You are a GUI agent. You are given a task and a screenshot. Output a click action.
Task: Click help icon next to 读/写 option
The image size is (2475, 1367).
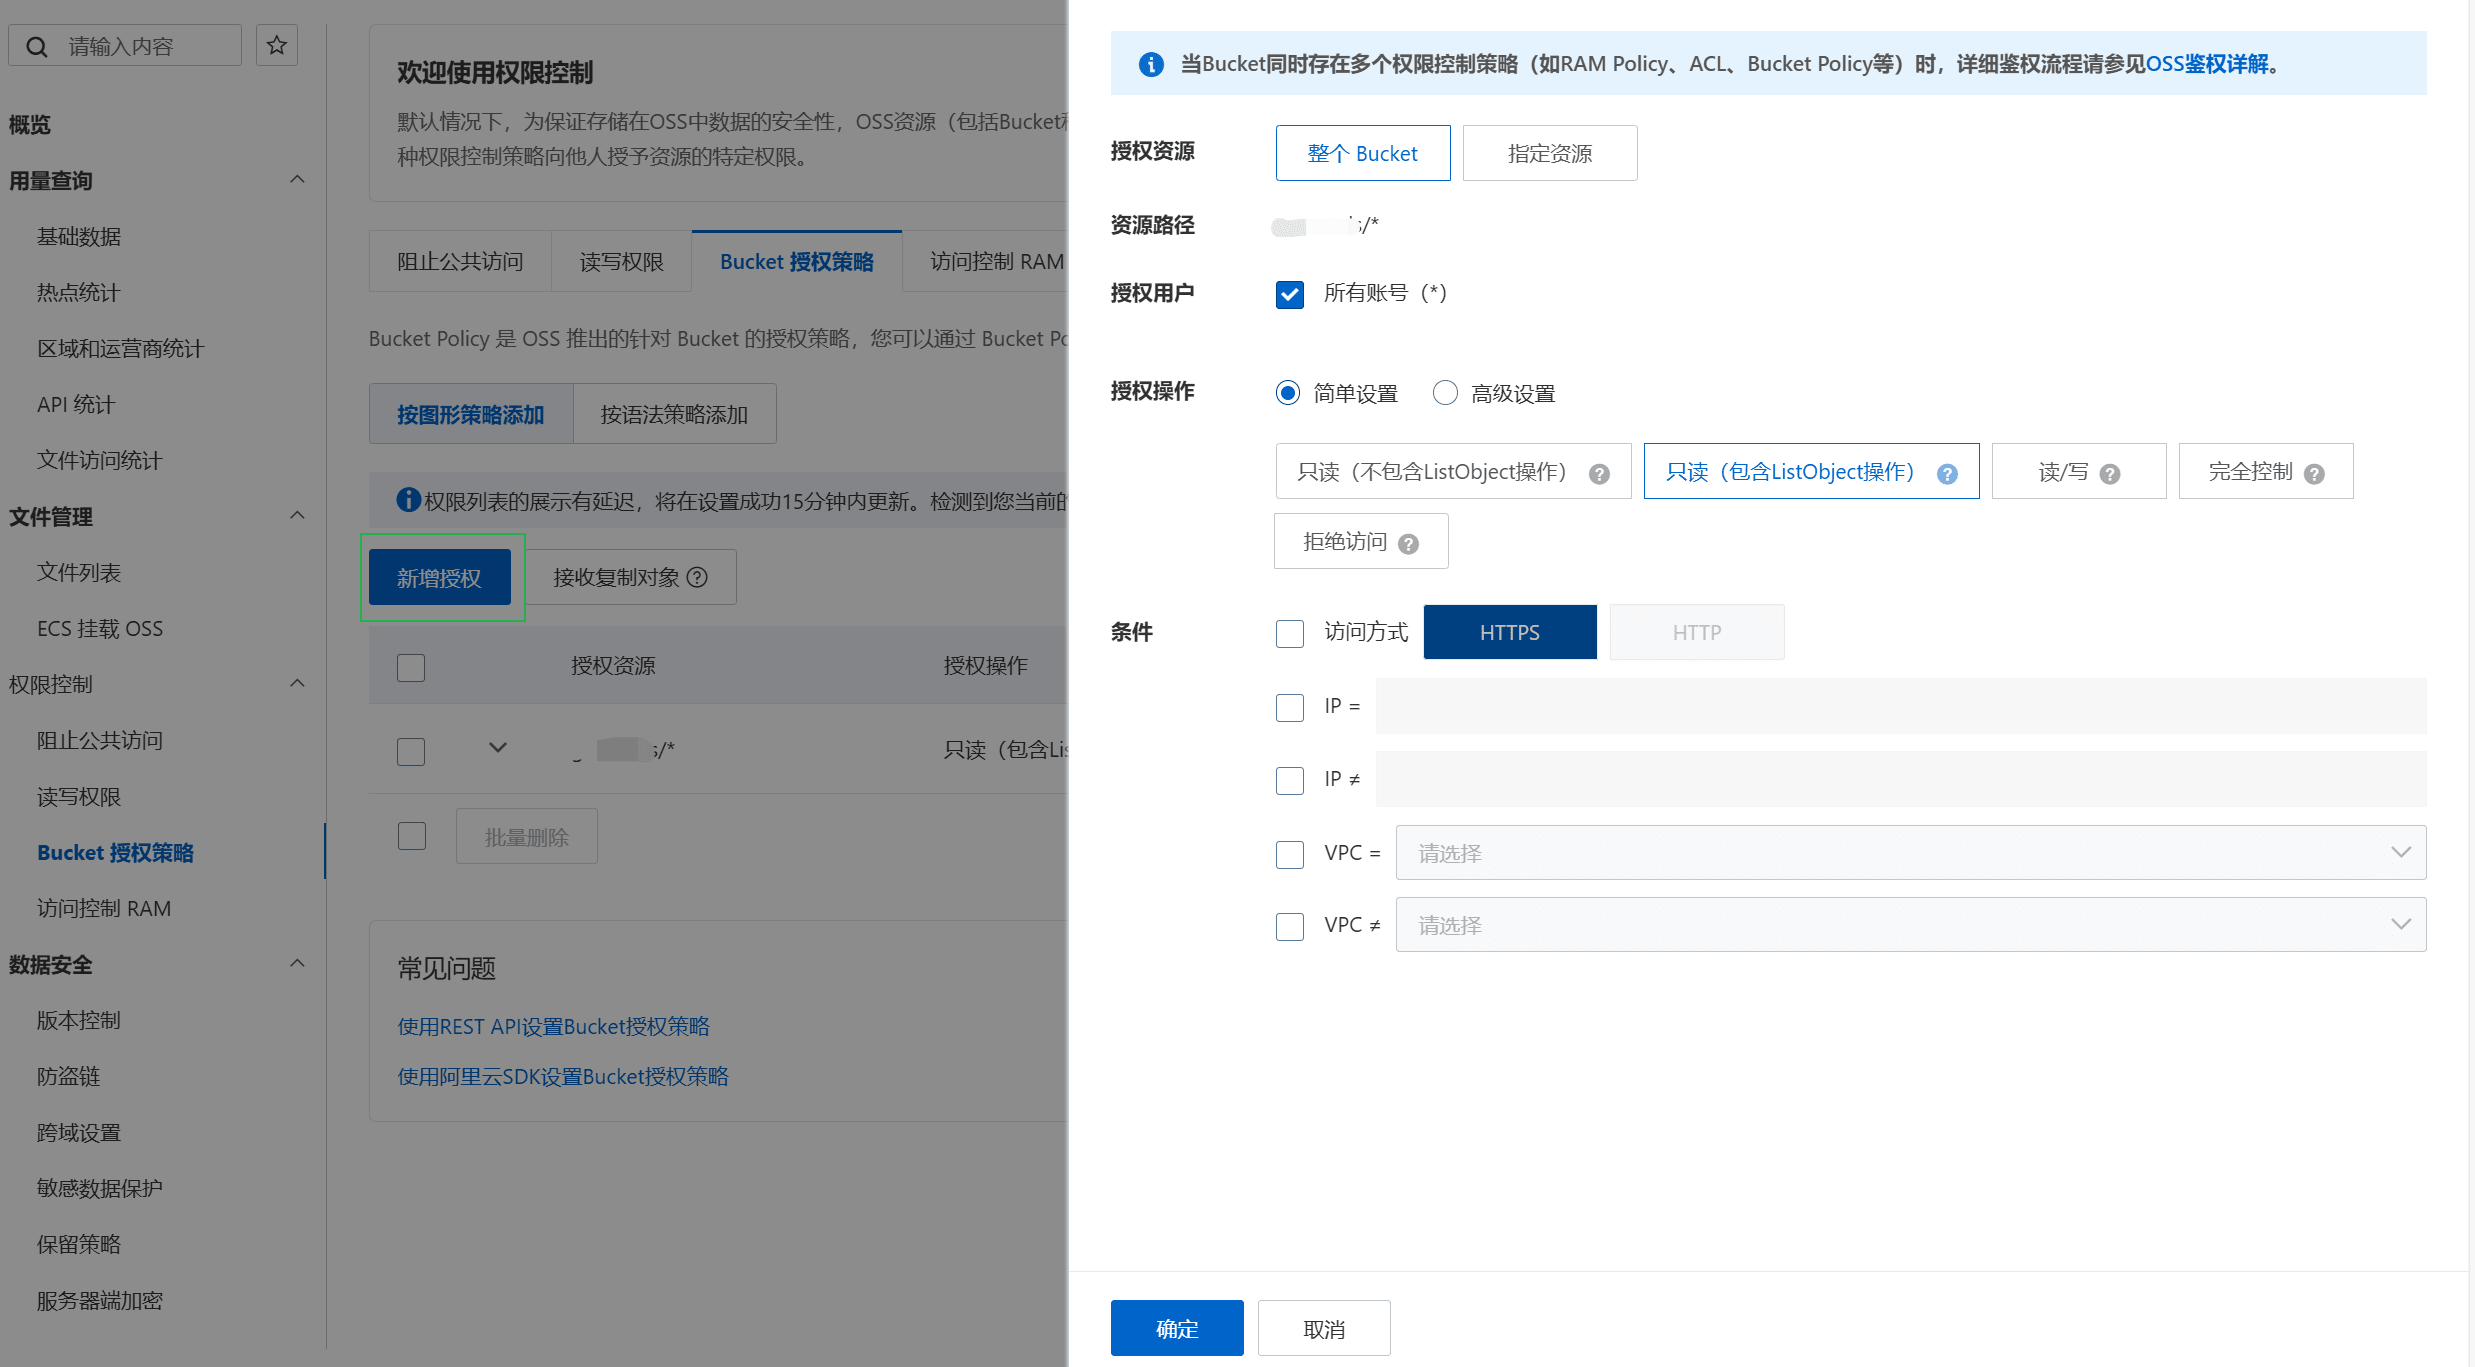[2110, 474]
